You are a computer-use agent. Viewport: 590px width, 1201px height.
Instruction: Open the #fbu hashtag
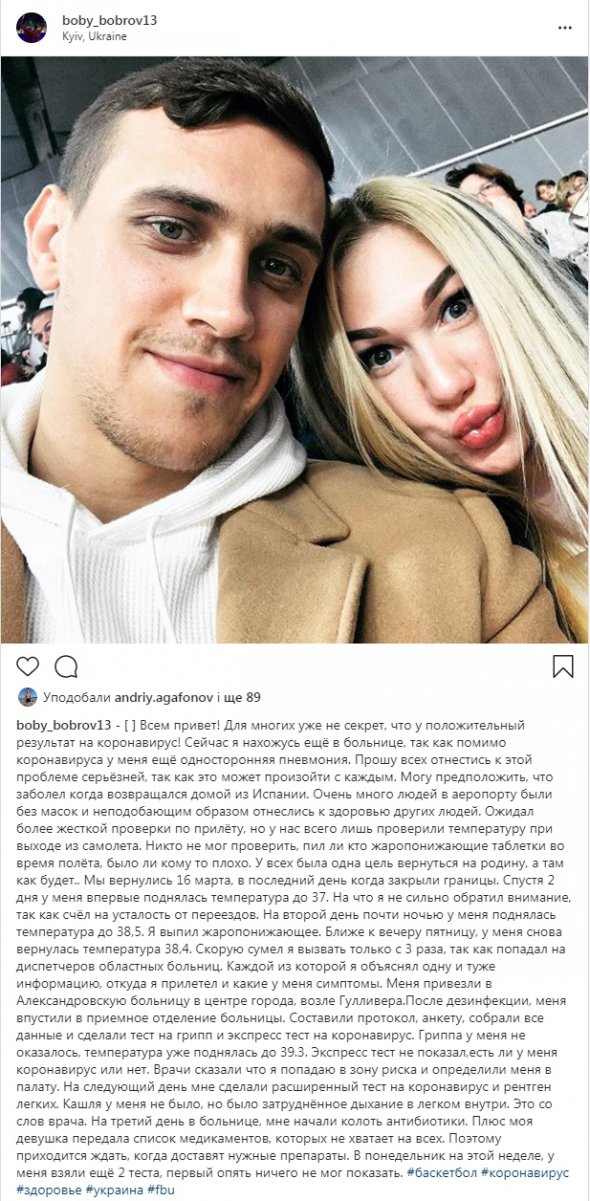[x=163, y=1190]
